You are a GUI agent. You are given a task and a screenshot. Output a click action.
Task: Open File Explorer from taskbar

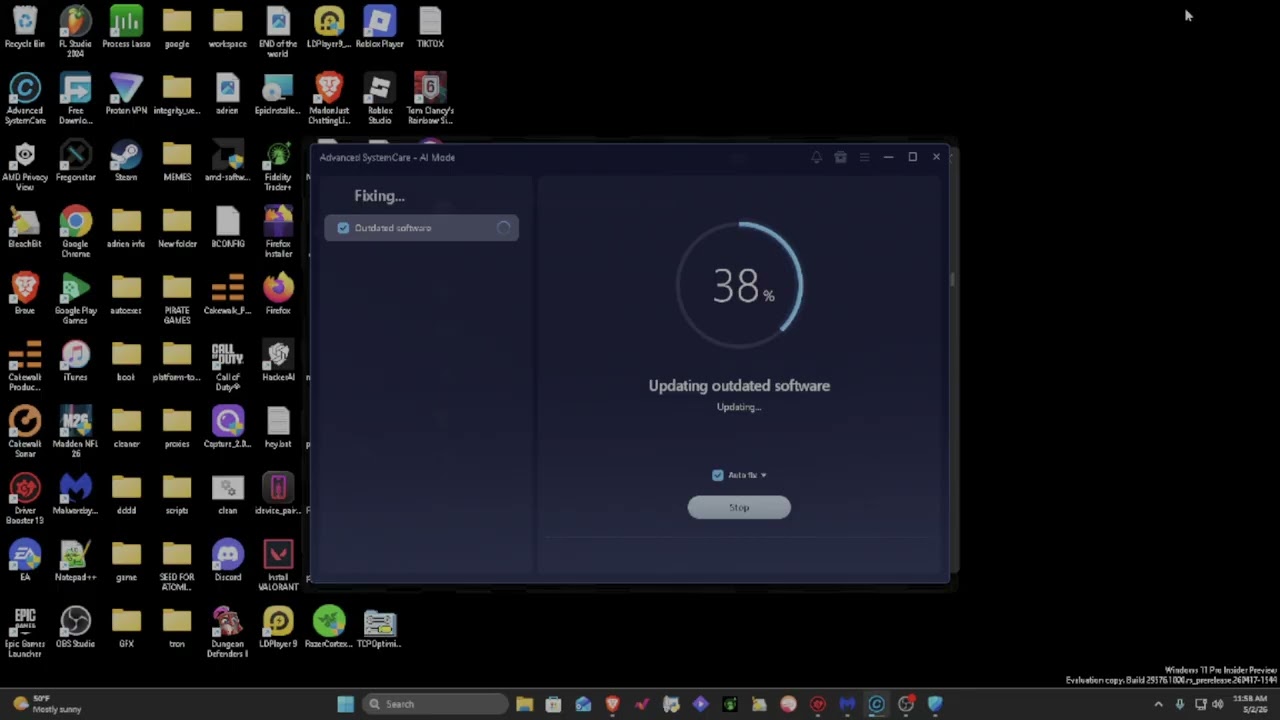pos(525,704)
